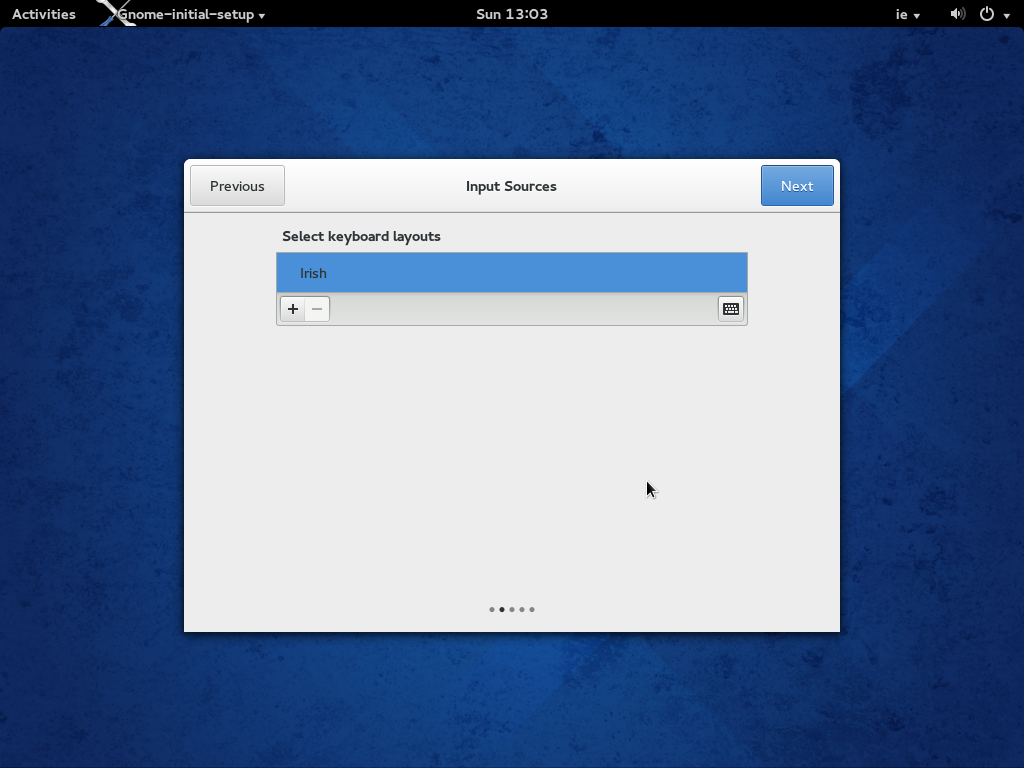
Task: Click the 'ie' keyboard layout indicator
Action: (902, 14)
